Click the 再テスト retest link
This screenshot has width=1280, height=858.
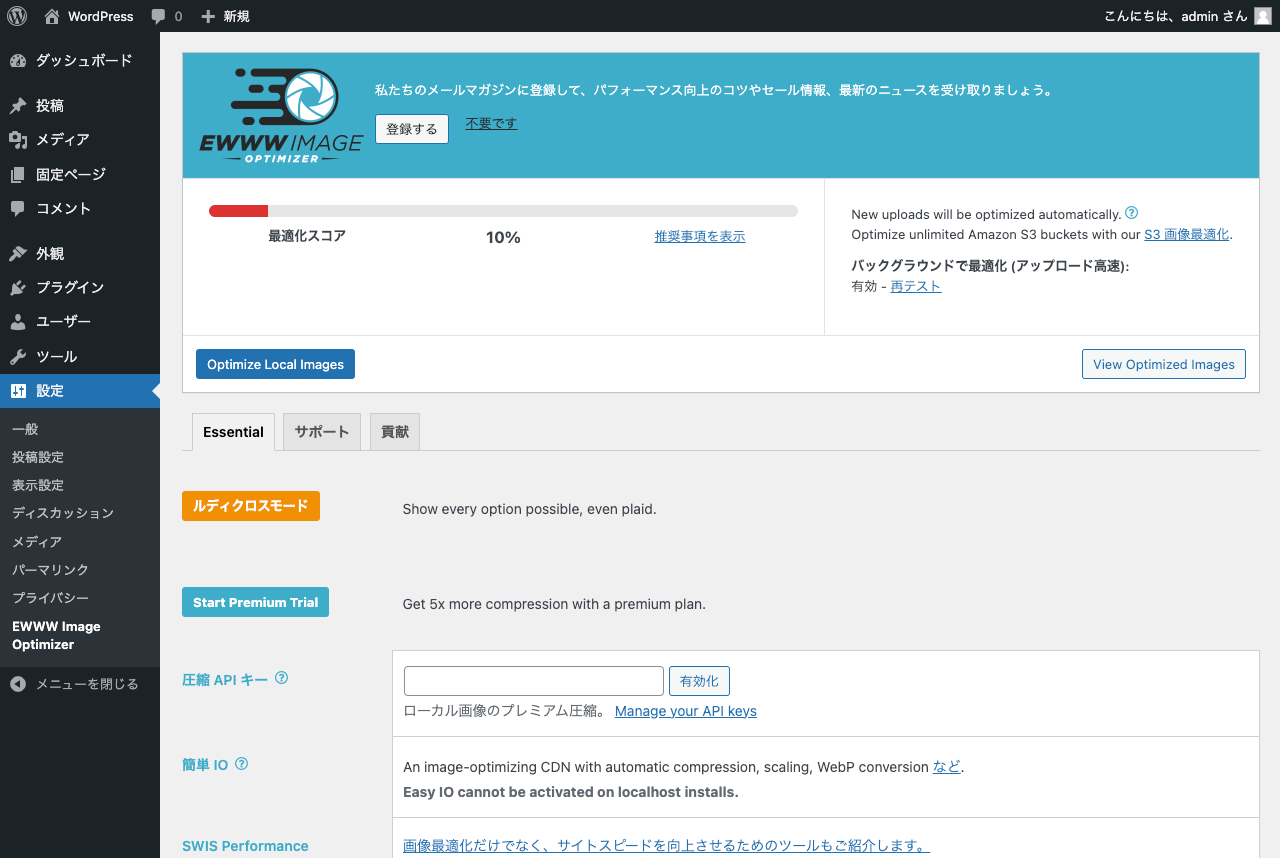pos(916,286)
